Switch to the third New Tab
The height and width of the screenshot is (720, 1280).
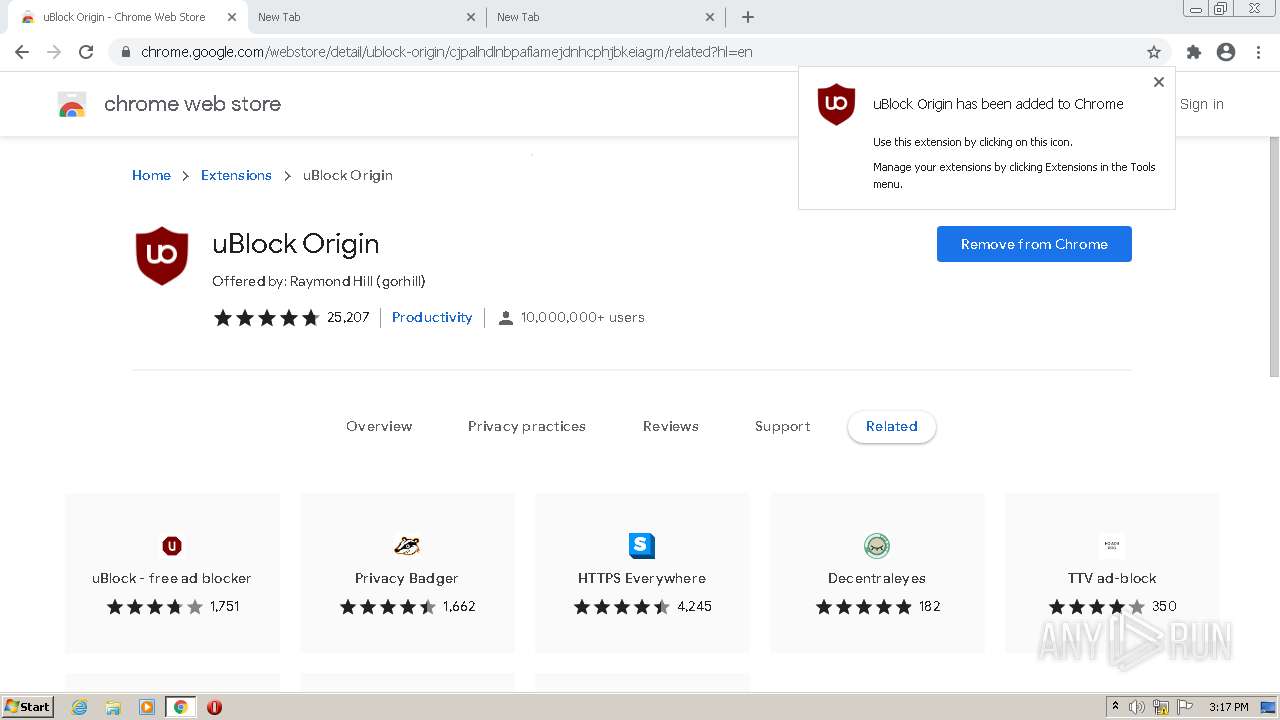click(x=605, y=17)
